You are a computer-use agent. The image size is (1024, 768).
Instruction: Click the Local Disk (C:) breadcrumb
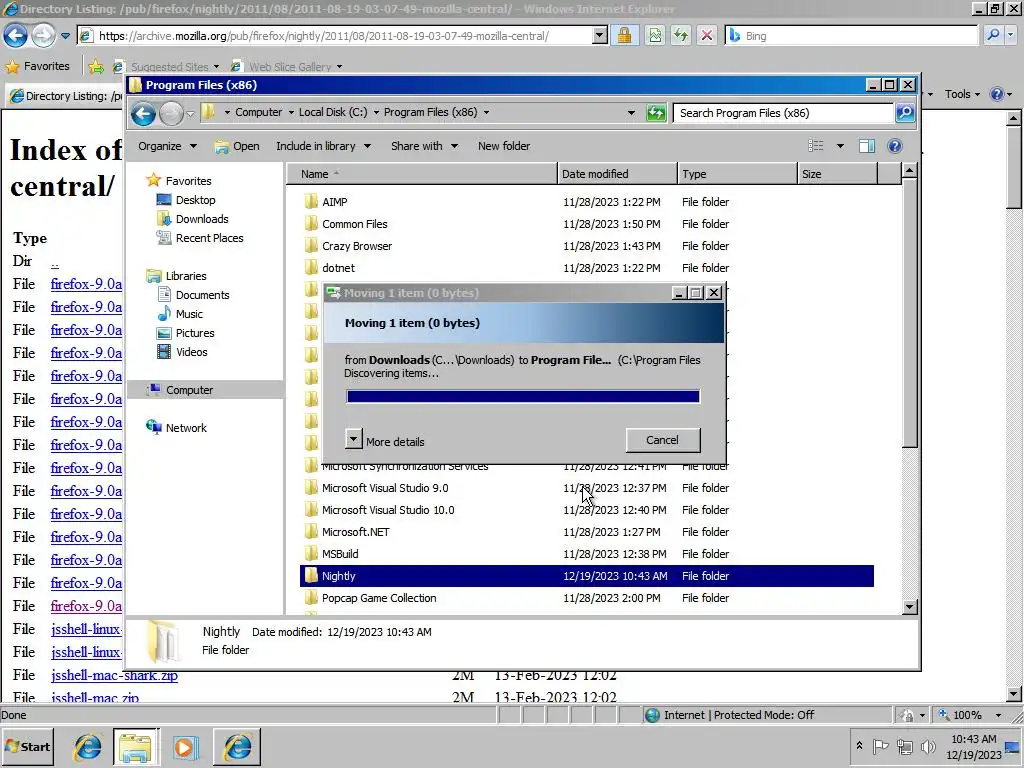[x=333, y=112]
